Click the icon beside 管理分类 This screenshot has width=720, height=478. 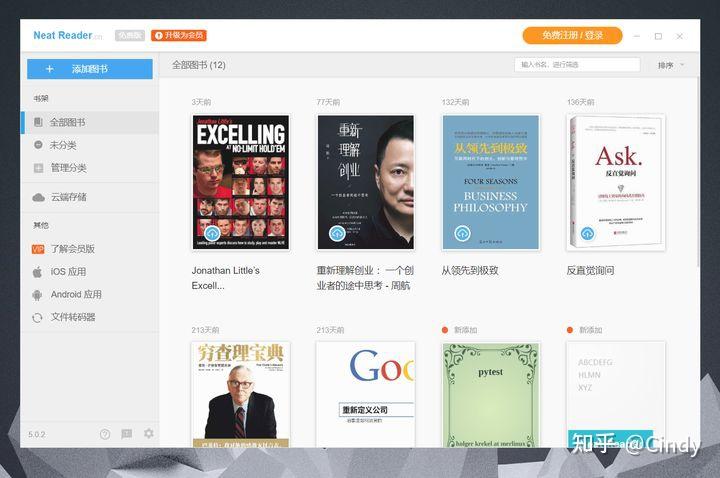click(38, 168)
